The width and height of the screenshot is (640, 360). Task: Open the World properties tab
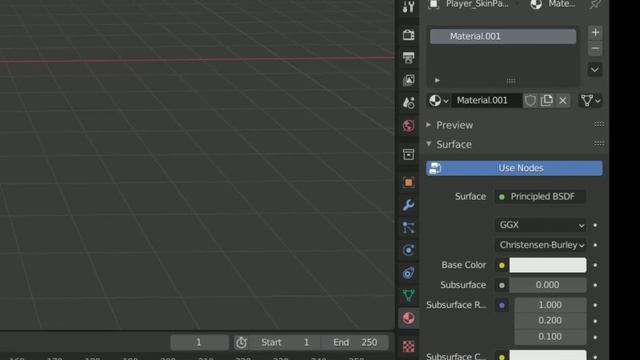point(408,126)
